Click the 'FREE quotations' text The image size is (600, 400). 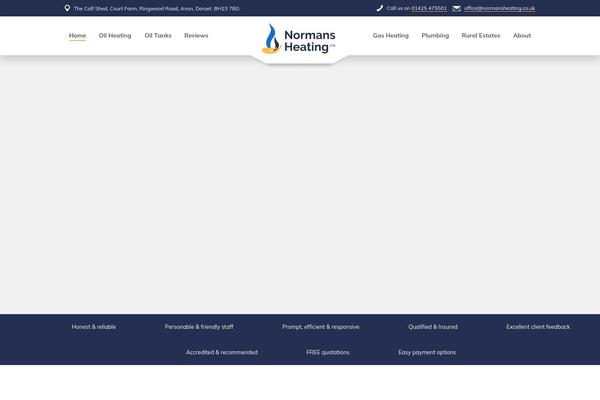tap(328, 352)
